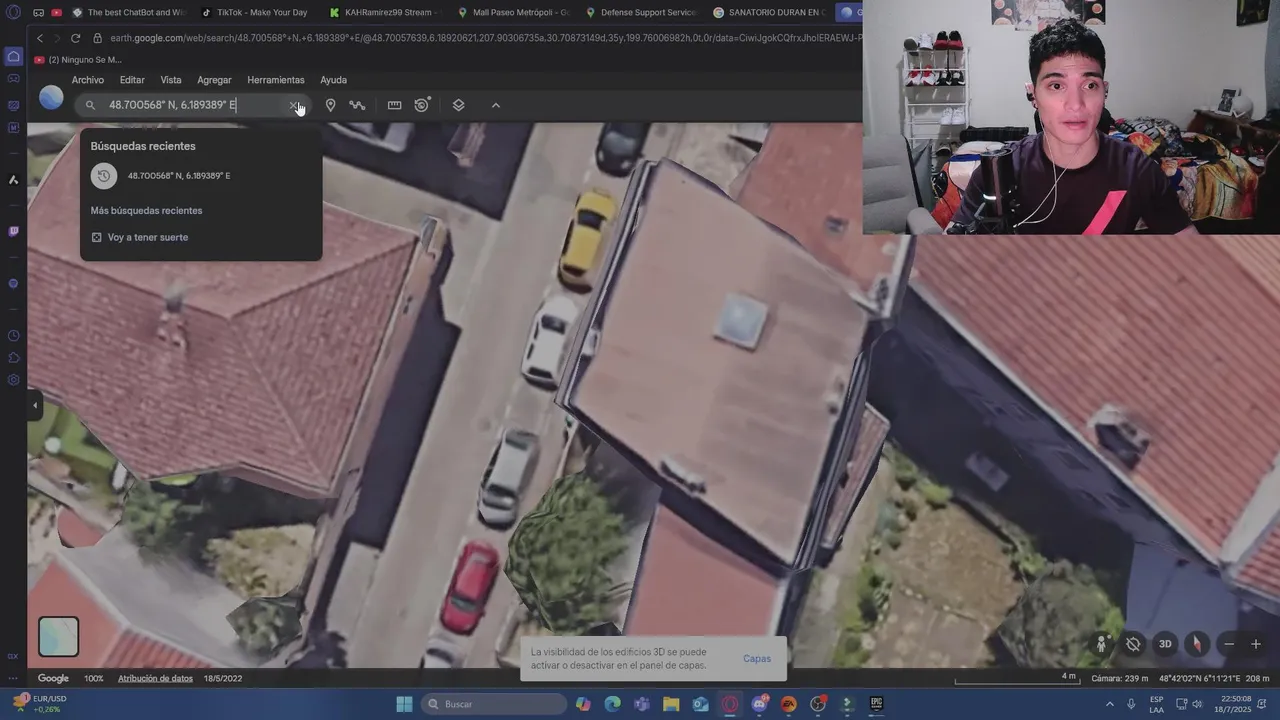Click the 100% imagery load indicator
This screenshot has width=1280, height=720.
point(93,678)
